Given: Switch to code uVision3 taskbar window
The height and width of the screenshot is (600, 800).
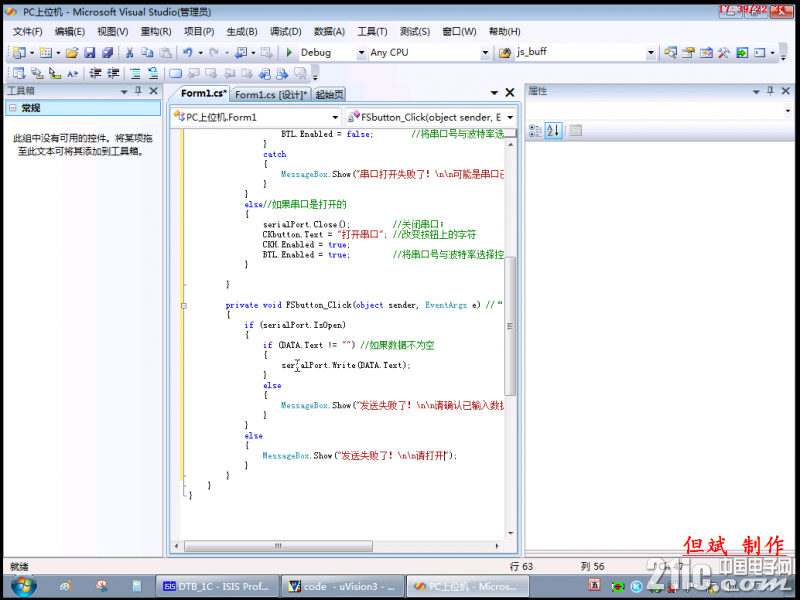Looking at the screenshot, I should pyautogui.click(x=343, y=587).
